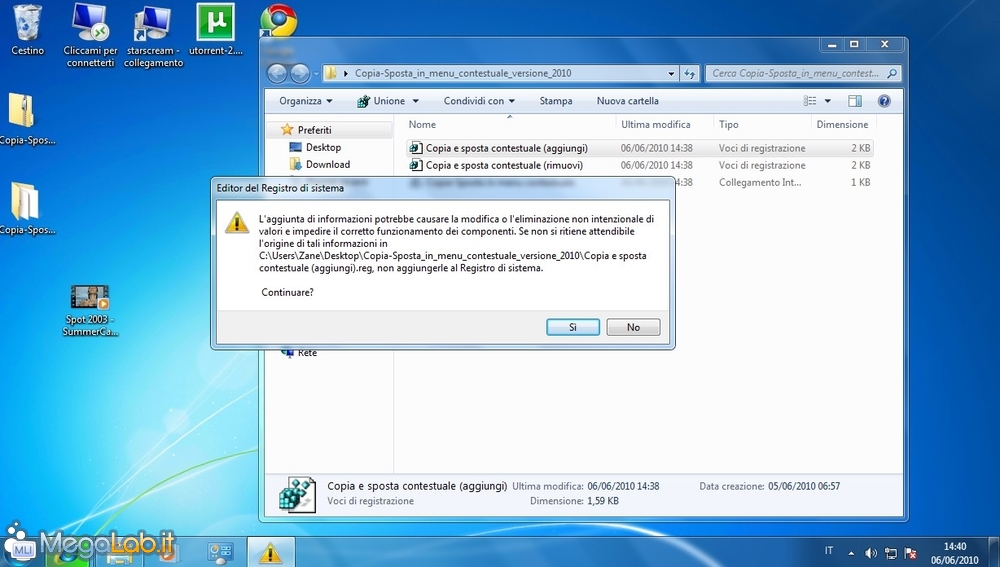Click the 'Collegamento Int...' type cell

[760, 182]
